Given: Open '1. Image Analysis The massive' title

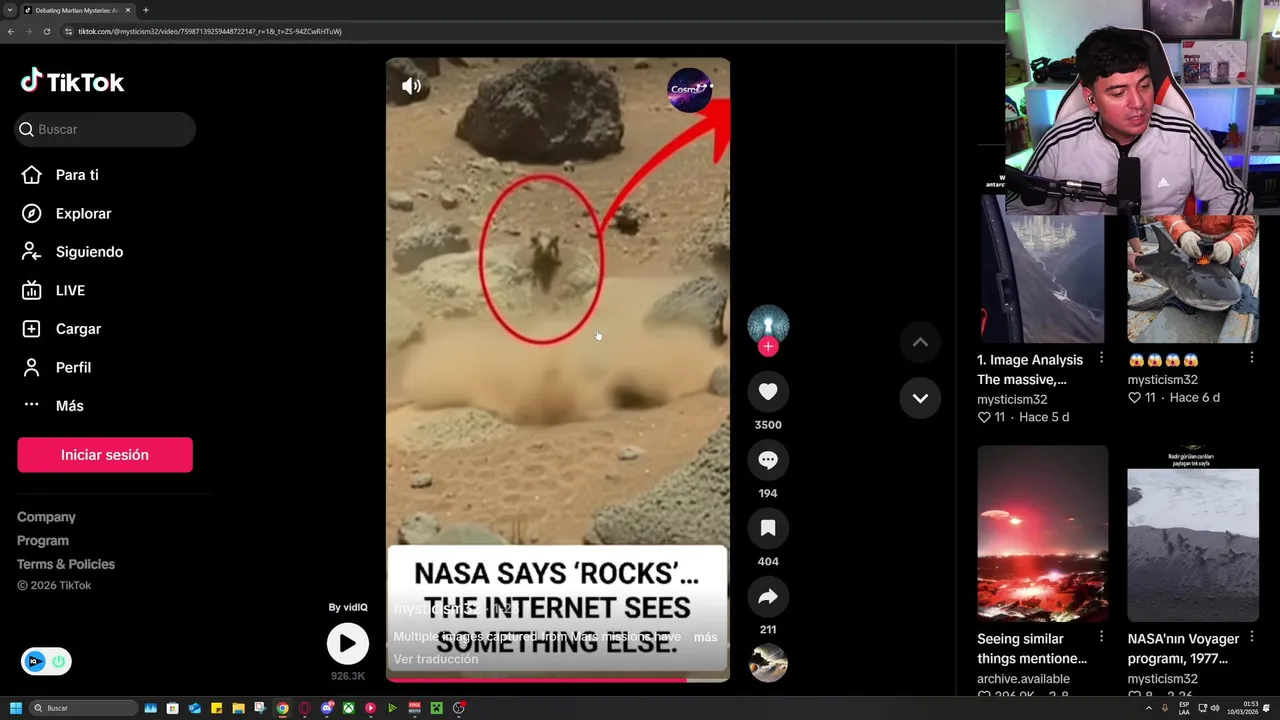Looking at the screenshot, I should pos(1030,370).
